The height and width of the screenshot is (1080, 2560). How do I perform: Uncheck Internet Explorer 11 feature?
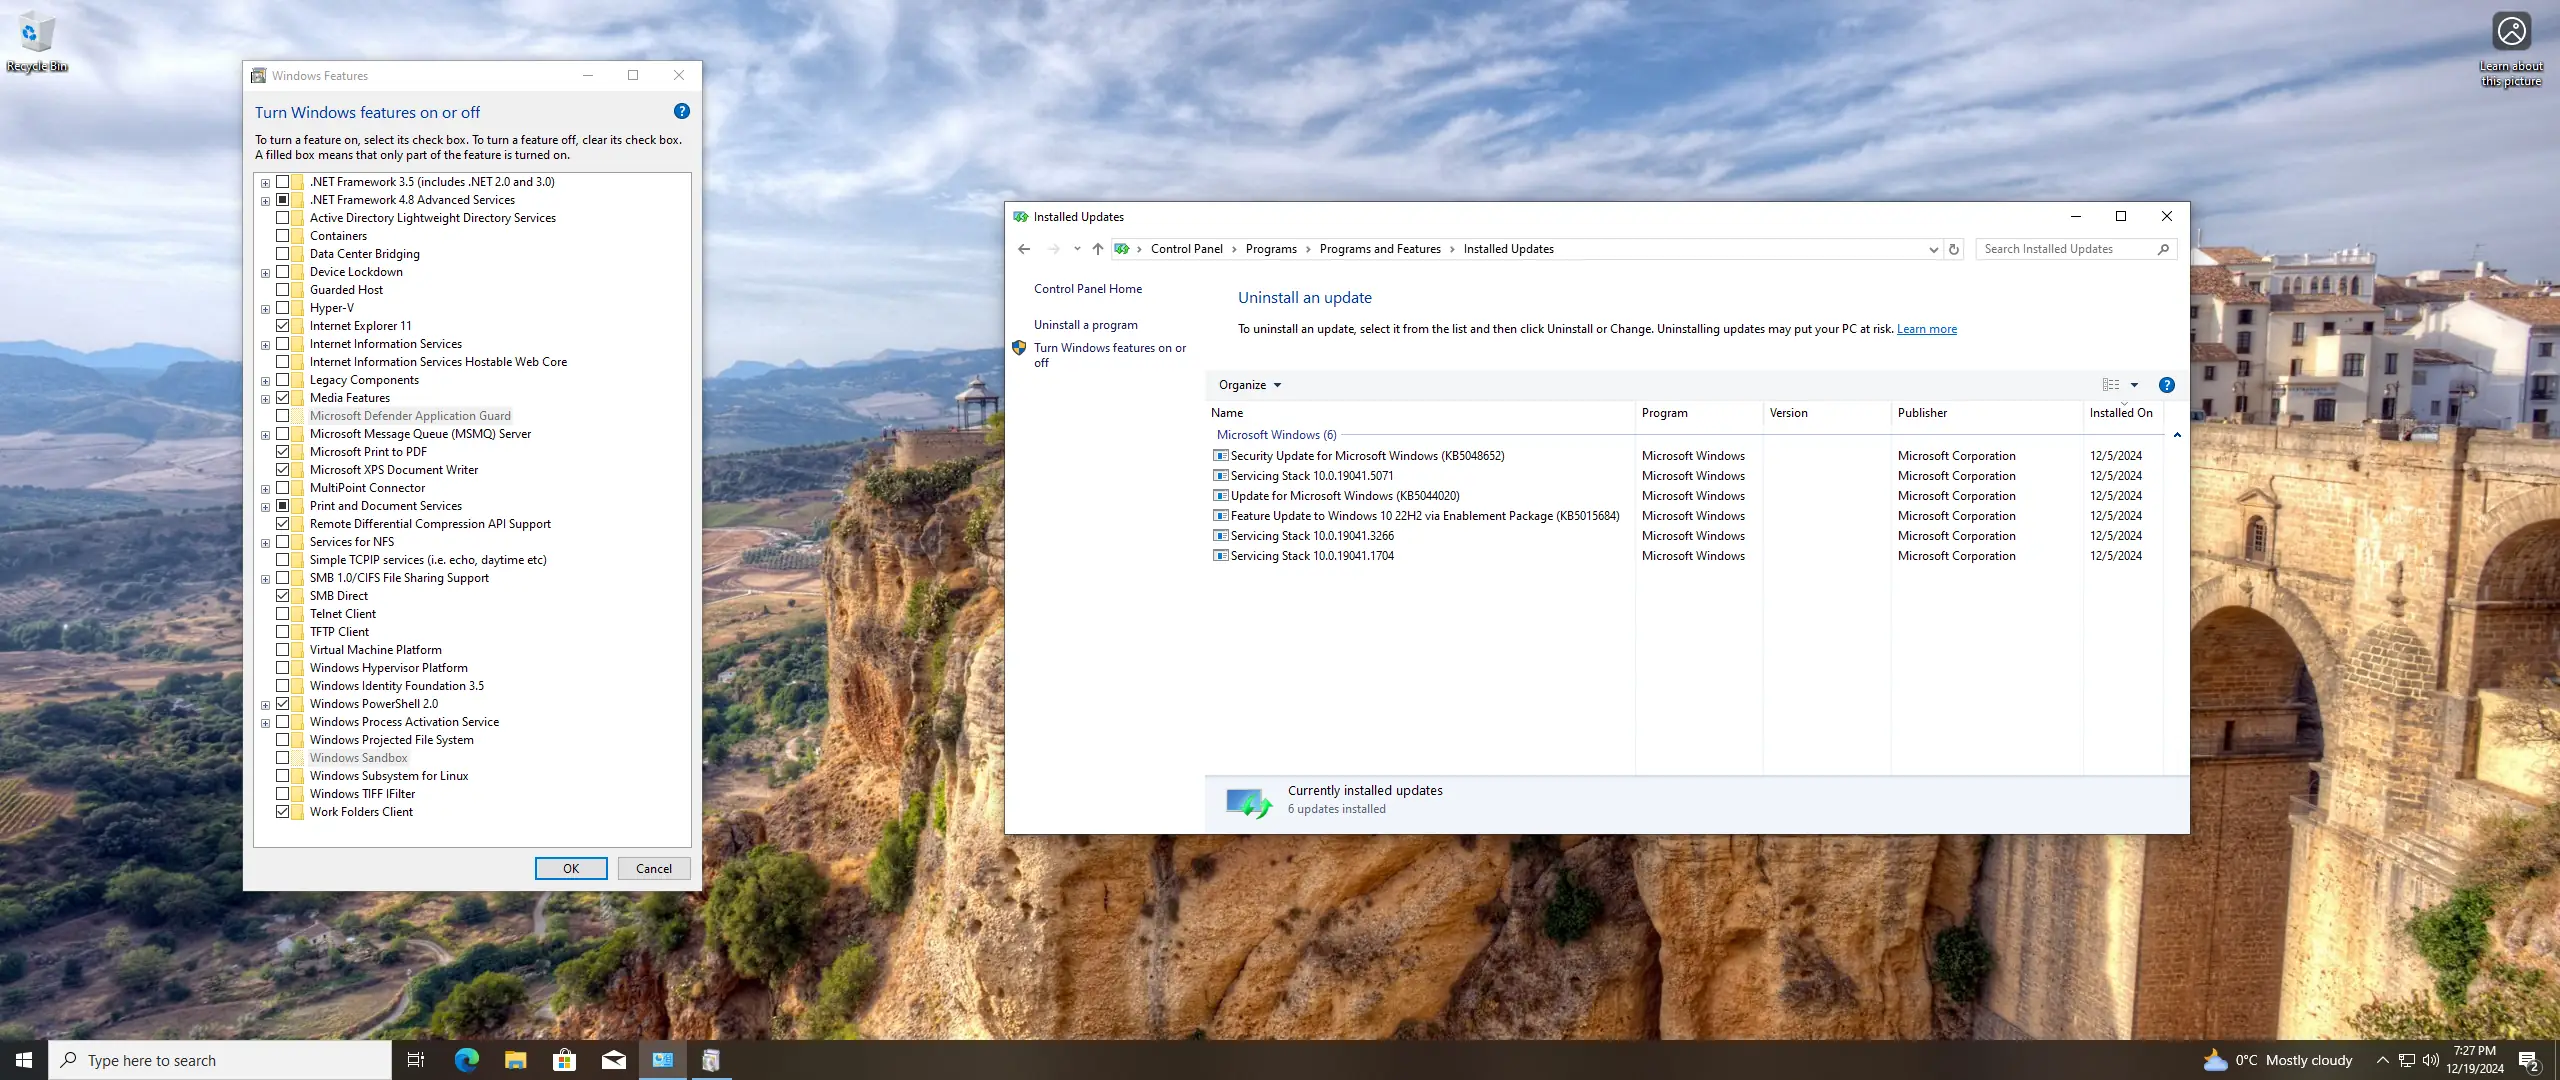click(283, 326)
